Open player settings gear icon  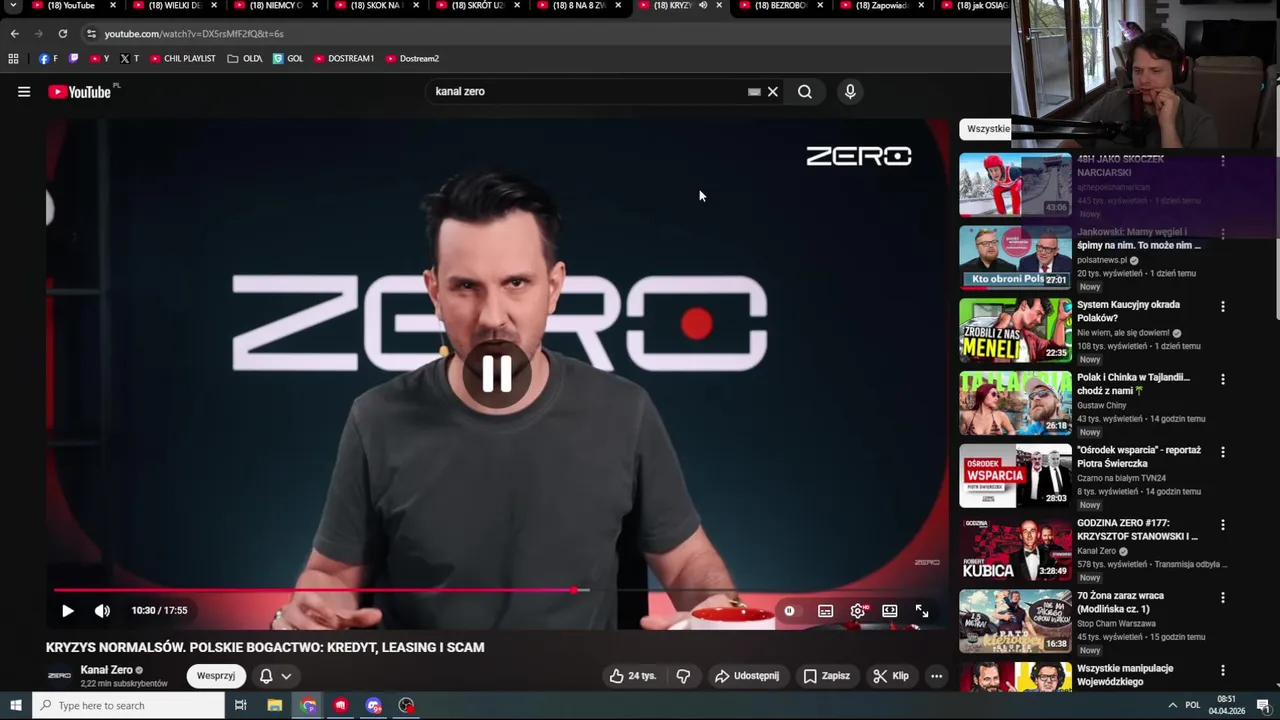[858, 611]
